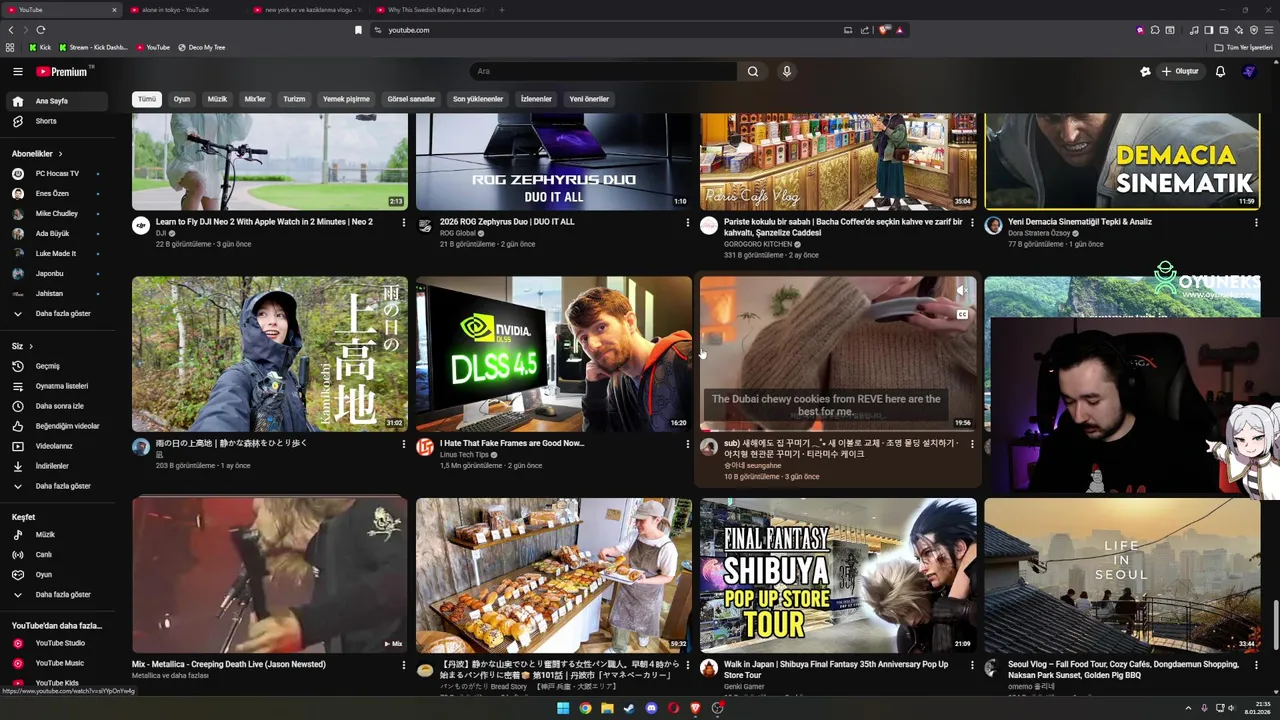1280x720 pixels.
Task: Click the YouTube search input field
Action: [x=603, y=72]
